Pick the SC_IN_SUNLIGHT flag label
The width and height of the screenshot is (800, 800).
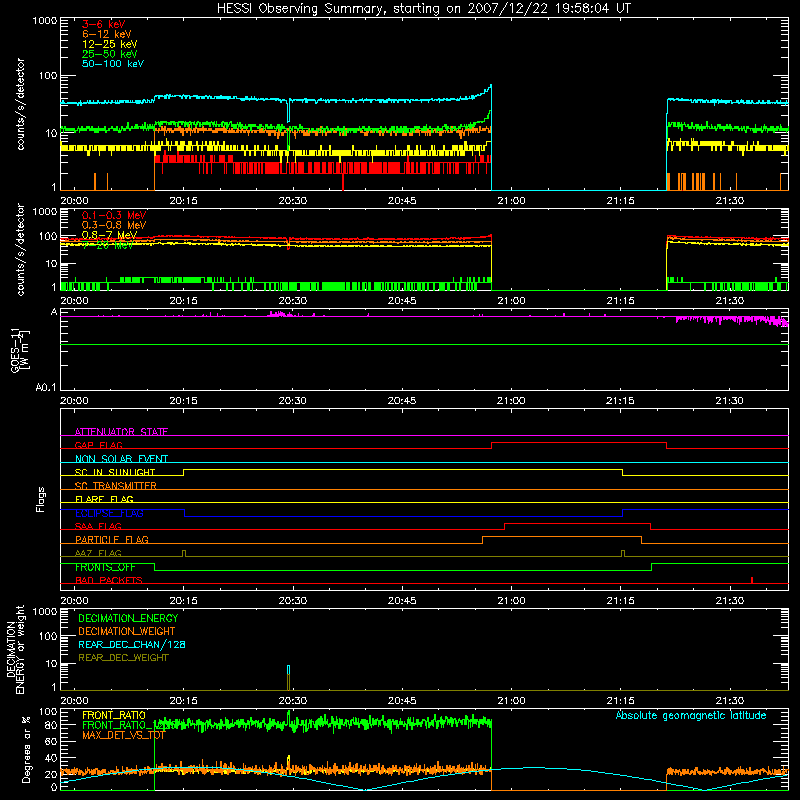click(115, 472)
